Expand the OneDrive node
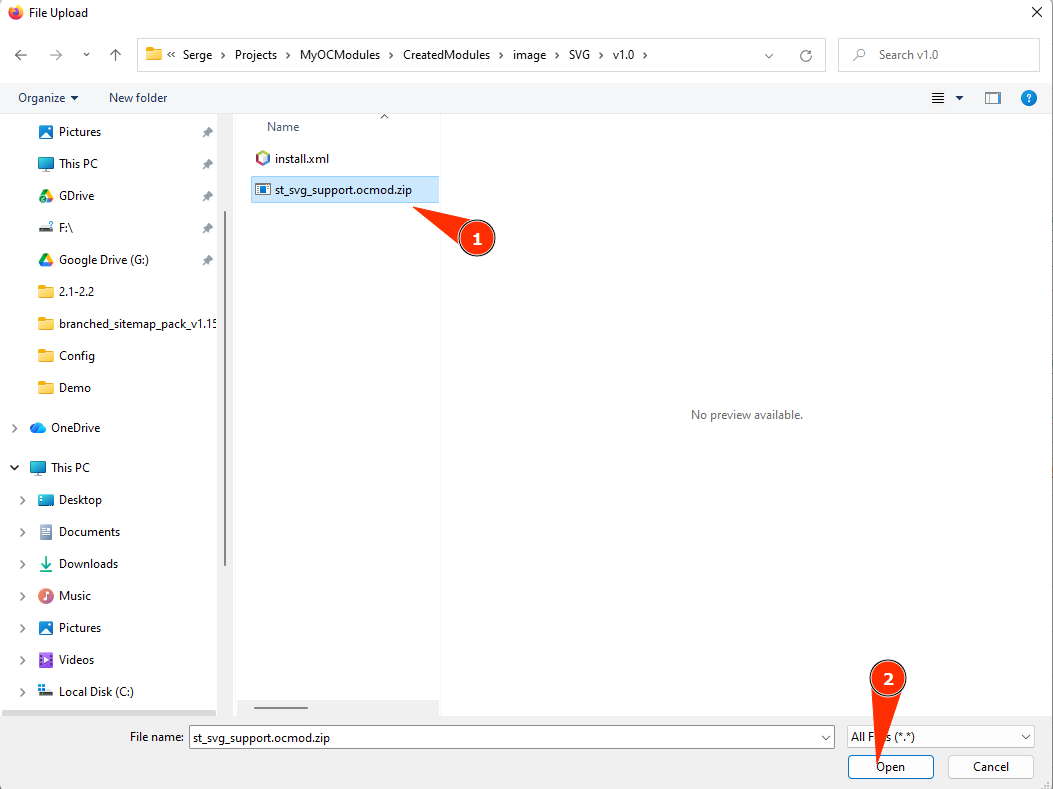1053x789 pixels. click(14, 428)
